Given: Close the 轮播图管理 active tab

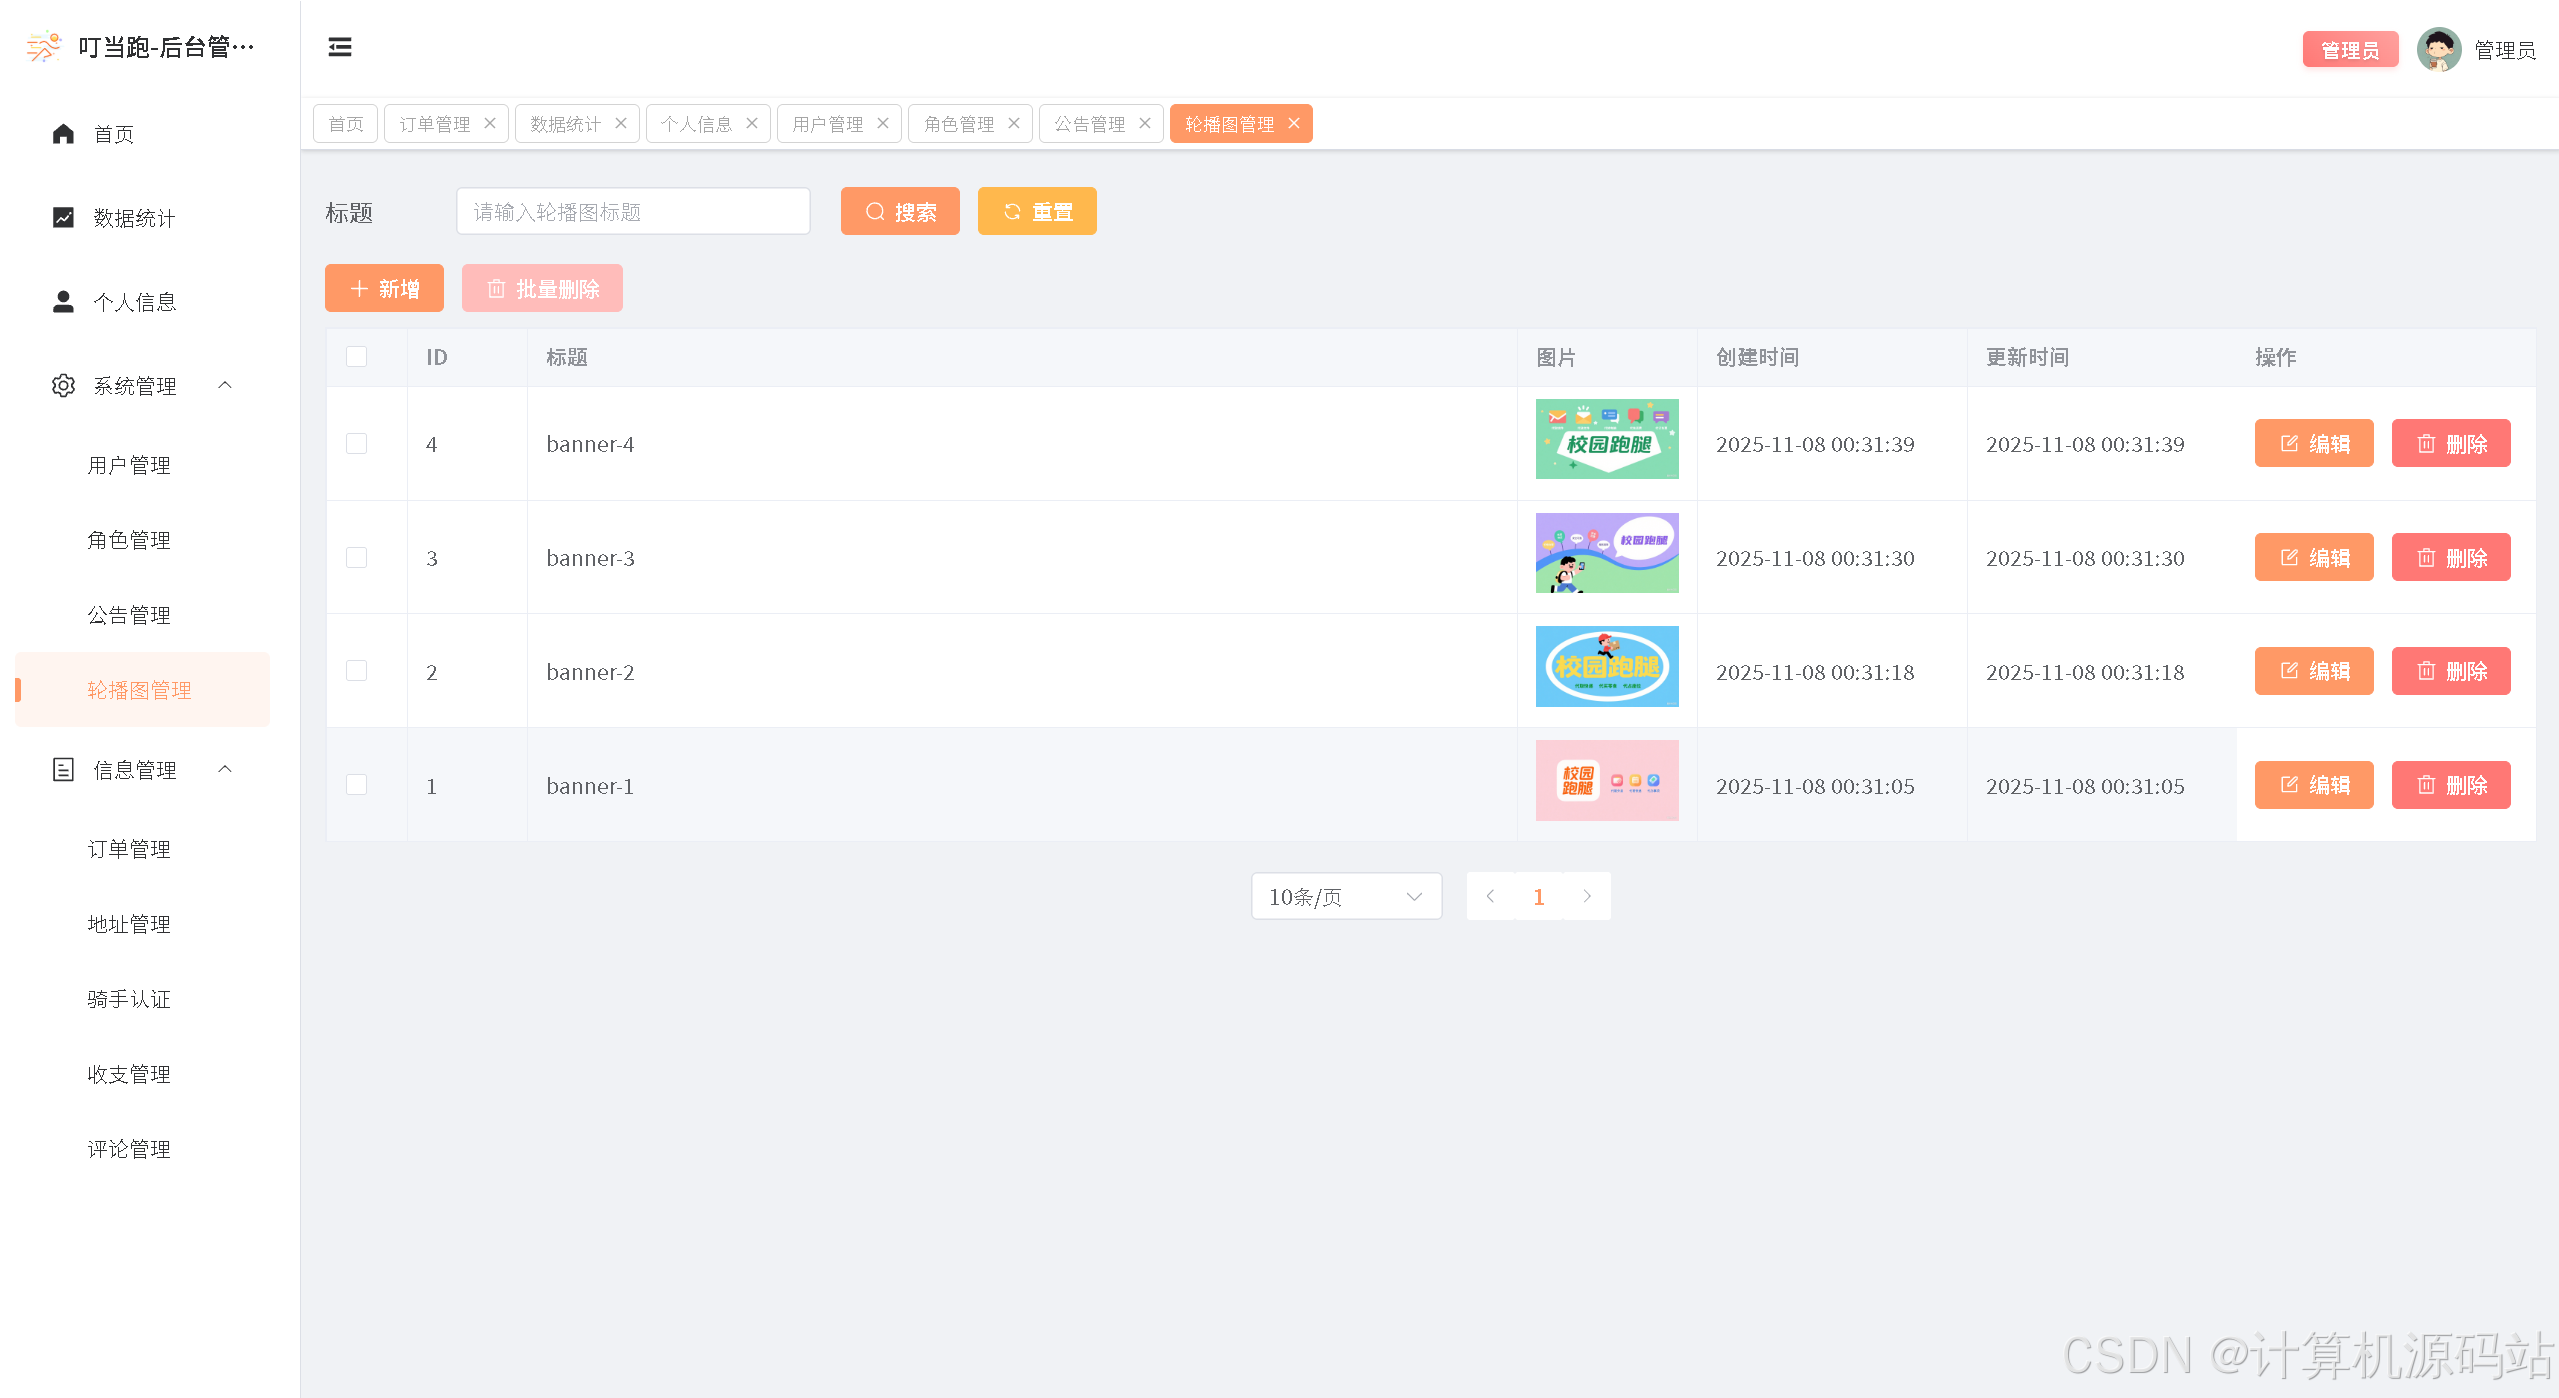Looking at the screenshot, I should [1294, 123].
